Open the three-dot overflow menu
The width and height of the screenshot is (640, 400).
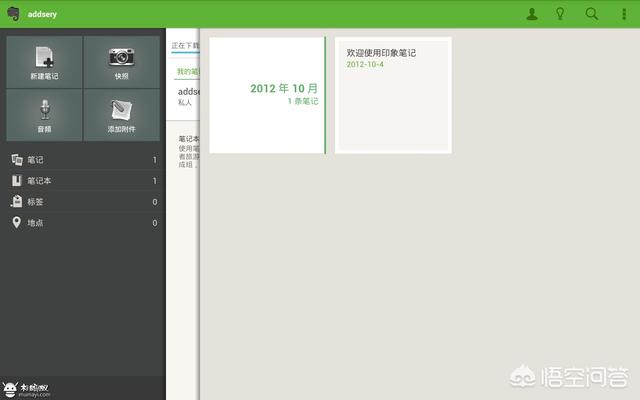tap(624, 14)
